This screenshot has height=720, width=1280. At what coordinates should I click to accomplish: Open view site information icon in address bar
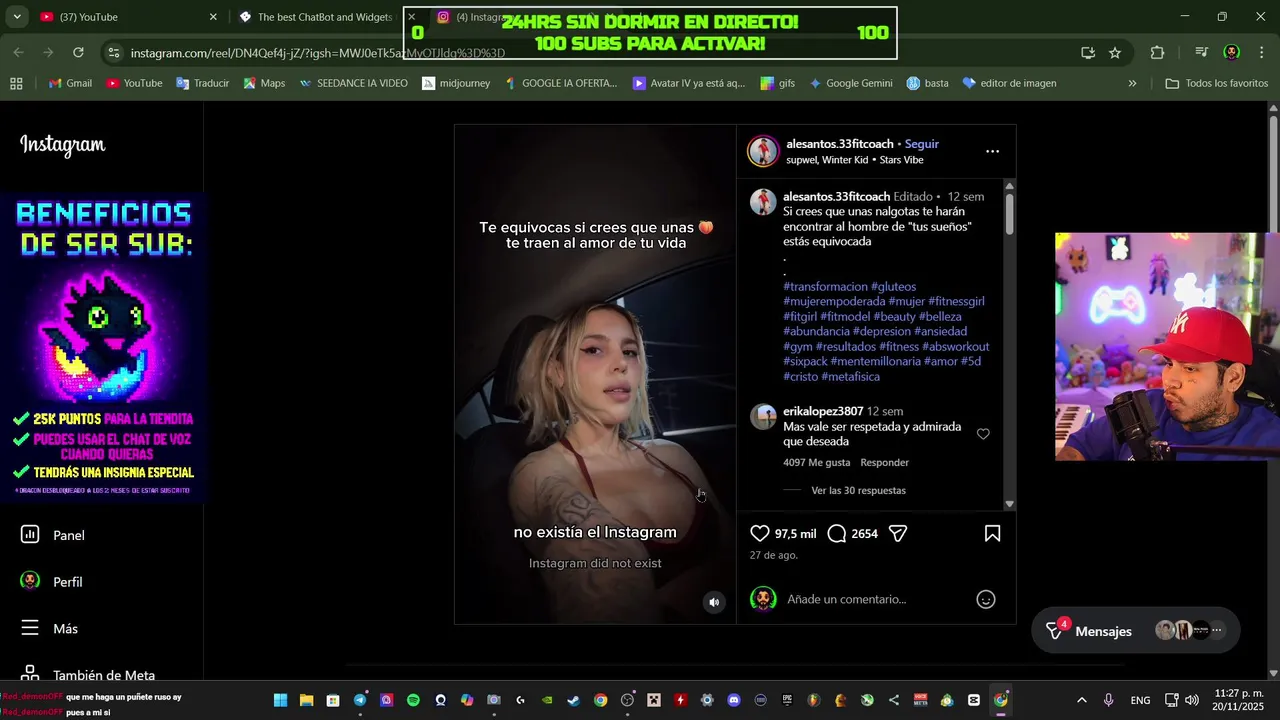click(x=114, y=53)
